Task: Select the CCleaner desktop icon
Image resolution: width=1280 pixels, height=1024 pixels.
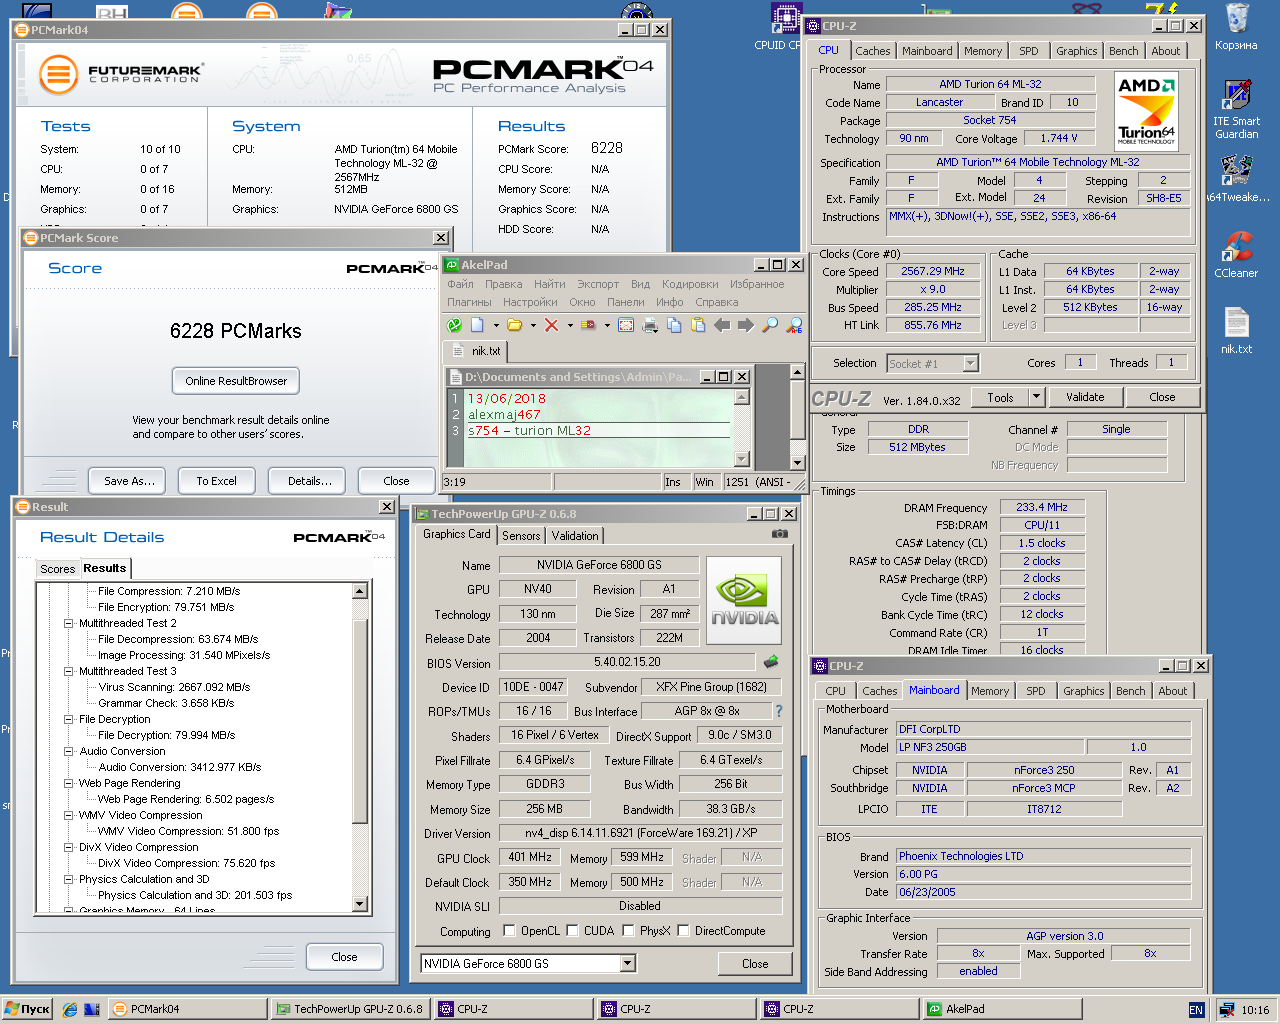Action: pyautogui.click(x=1237, y=254)
